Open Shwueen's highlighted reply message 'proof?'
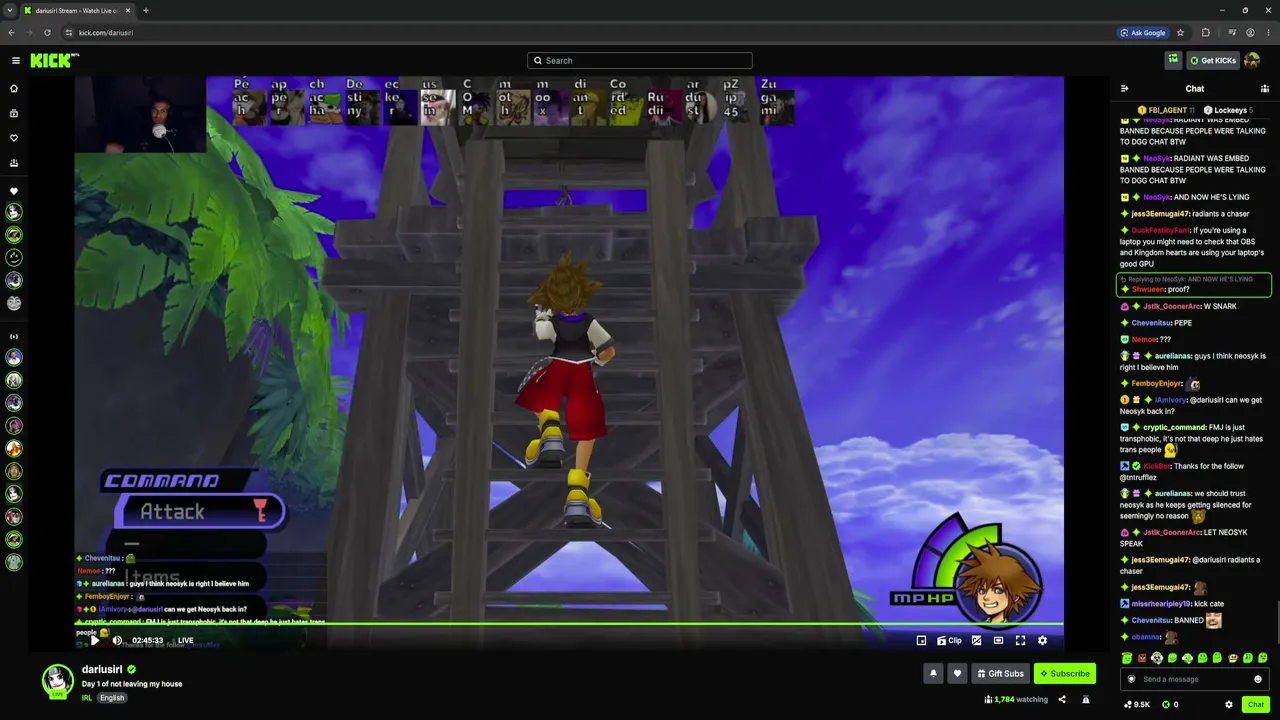1280x720 pixels. click(1194, 285)
